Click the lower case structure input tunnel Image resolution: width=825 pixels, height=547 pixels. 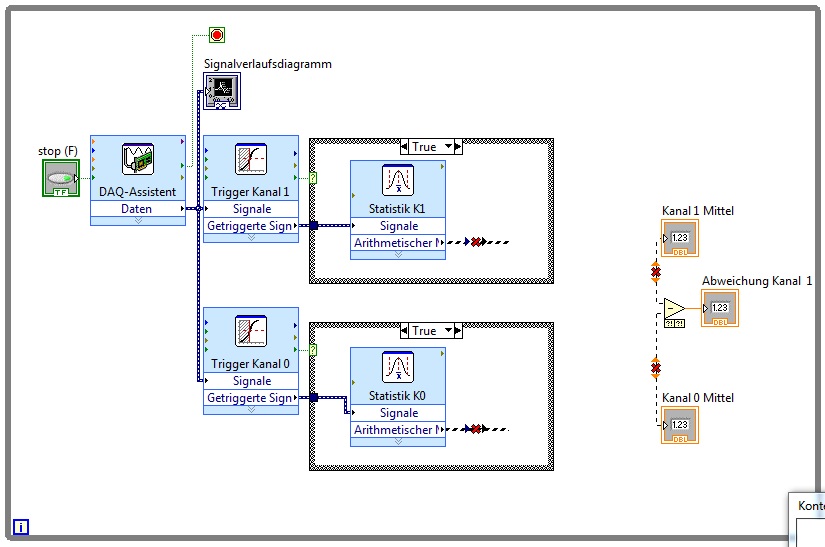(314, 398)
